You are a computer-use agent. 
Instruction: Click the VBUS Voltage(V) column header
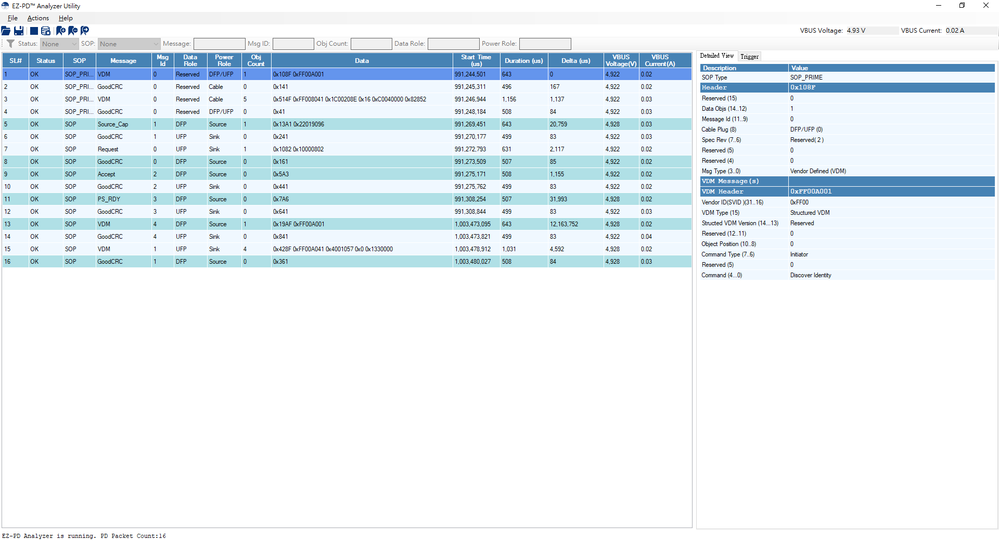click(x=621, y=61)
